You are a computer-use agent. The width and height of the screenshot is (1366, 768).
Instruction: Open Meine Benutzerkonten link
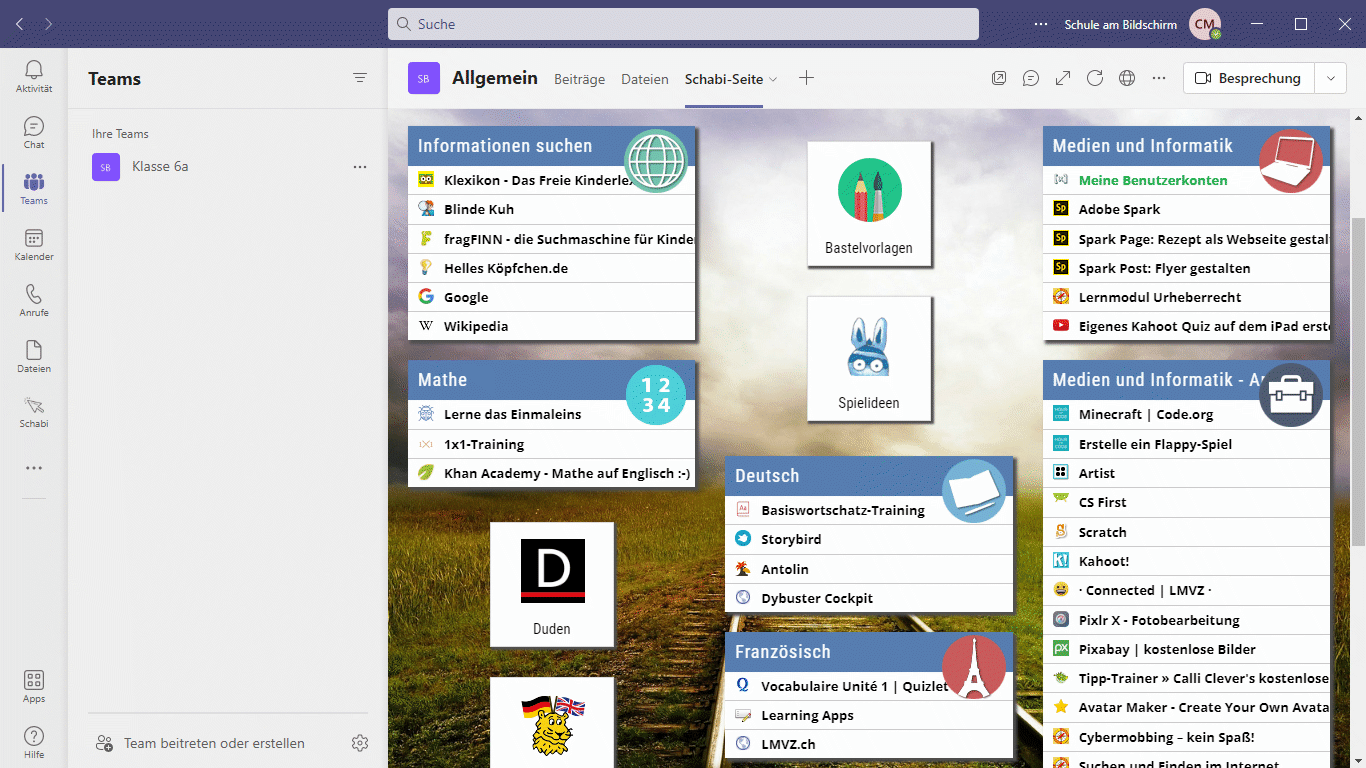click(x=1187, y=180)
